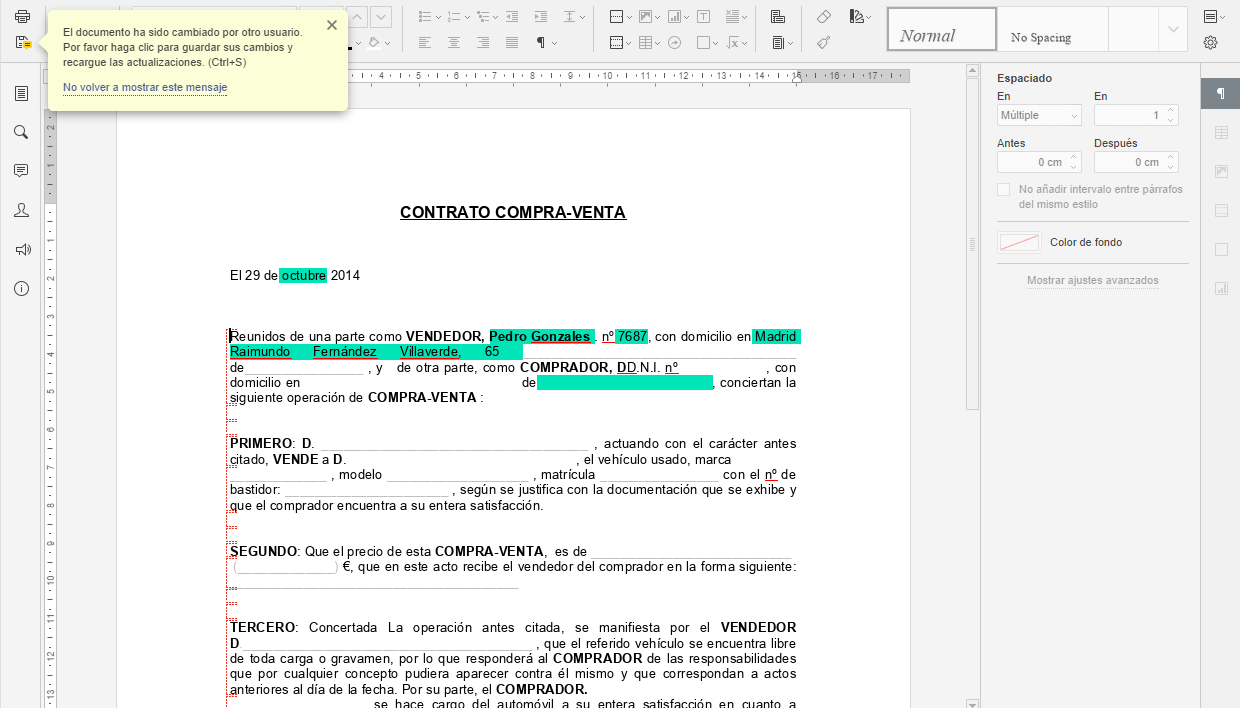Toggle paragraph settings tab in right sidebar
1240x708 pixels.
tap(1220, 93)
